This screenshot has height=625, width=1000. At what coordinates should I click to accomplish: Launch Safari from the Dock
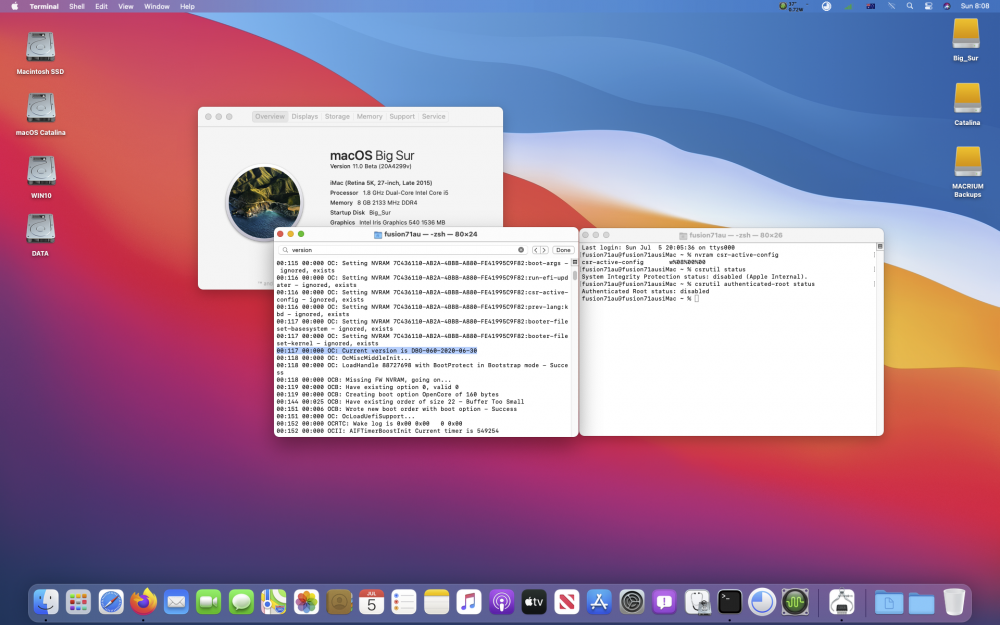pyautogui.click(x=111, y=601)
